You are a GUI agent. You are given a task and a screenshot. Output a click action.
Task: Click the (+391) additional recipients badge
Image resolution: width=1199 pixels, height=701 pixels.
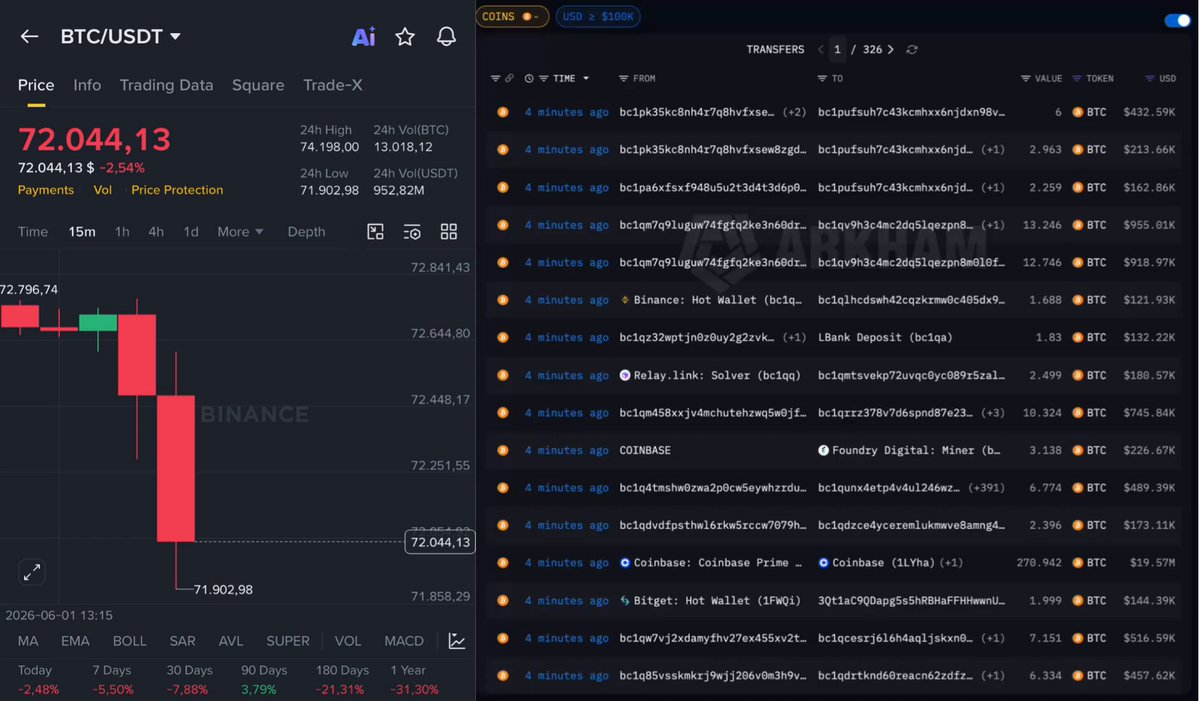(x=986, y=488)
